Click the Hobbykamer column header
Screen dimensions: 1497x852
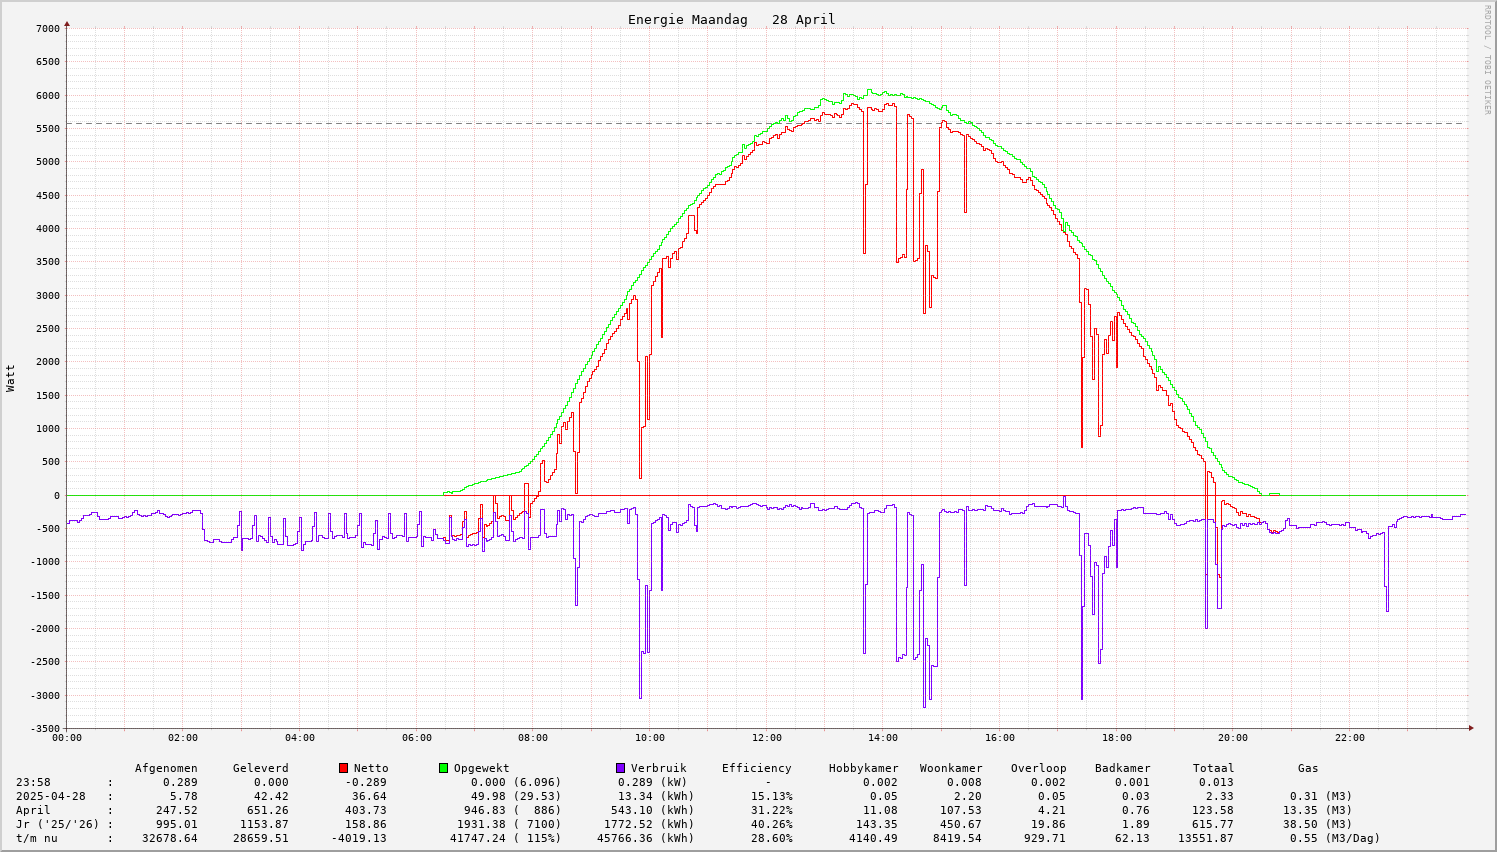tap(863, 768)
